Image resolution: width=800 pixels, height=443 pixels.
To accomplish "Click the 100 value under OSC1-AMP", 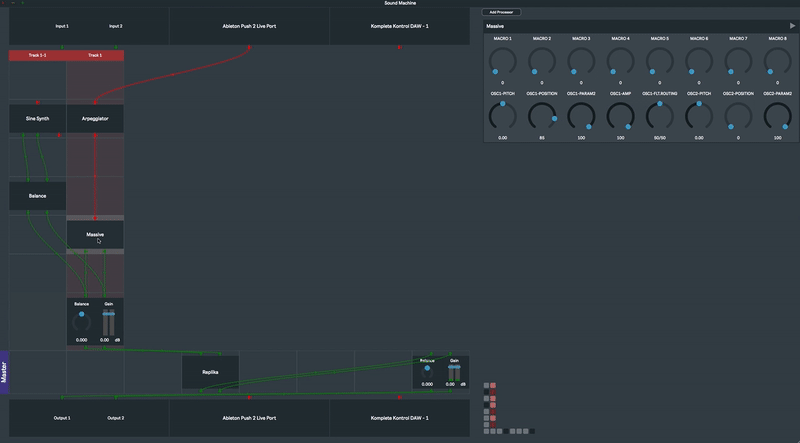I will (620, 138).
